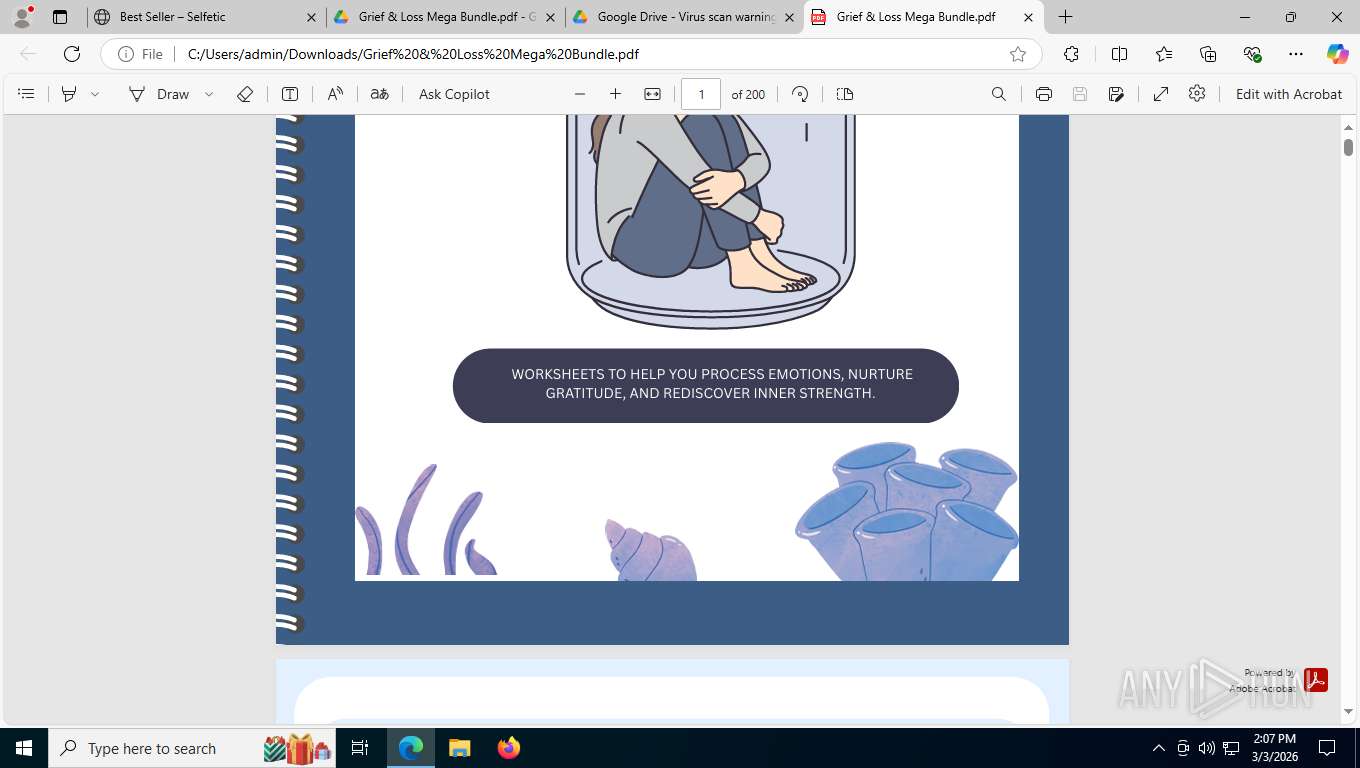This screenshot has width=1360, height=768.
Task: Zoom out with the minus button
Action: coord(580,94)
